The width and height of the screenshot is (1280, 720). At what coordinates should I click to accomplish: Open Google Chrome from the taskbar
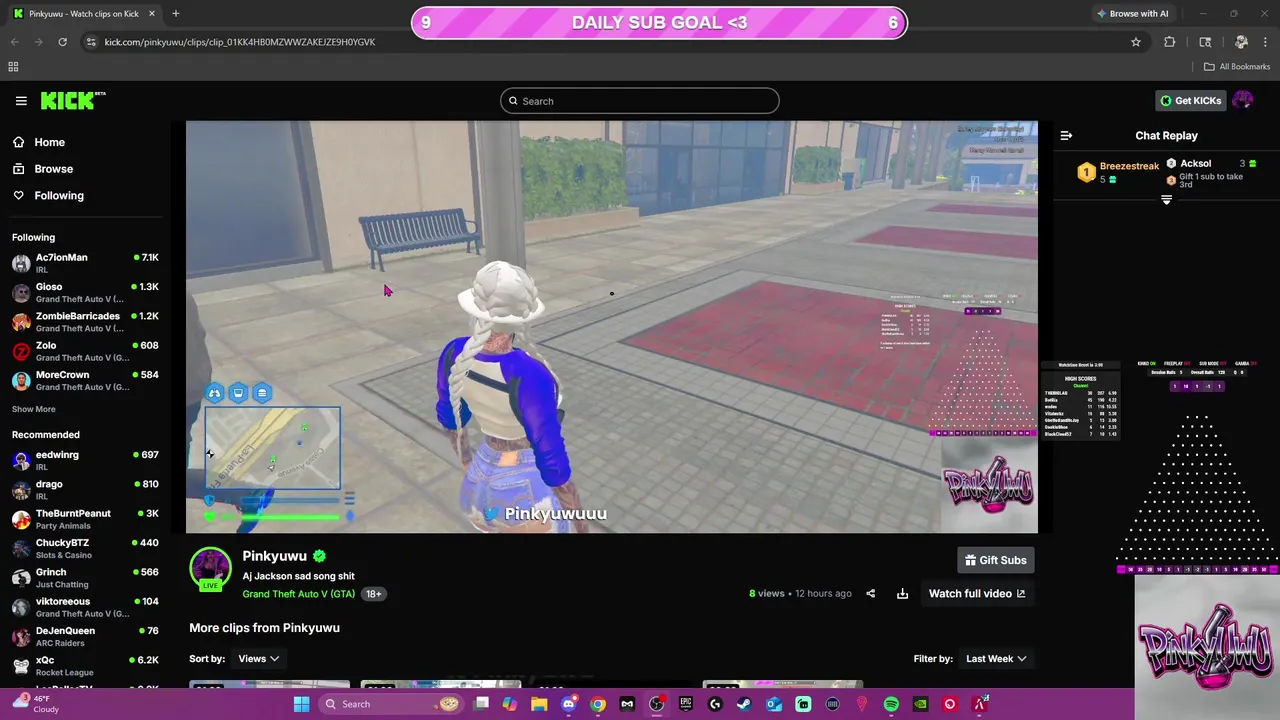click(x=598, y=704)
